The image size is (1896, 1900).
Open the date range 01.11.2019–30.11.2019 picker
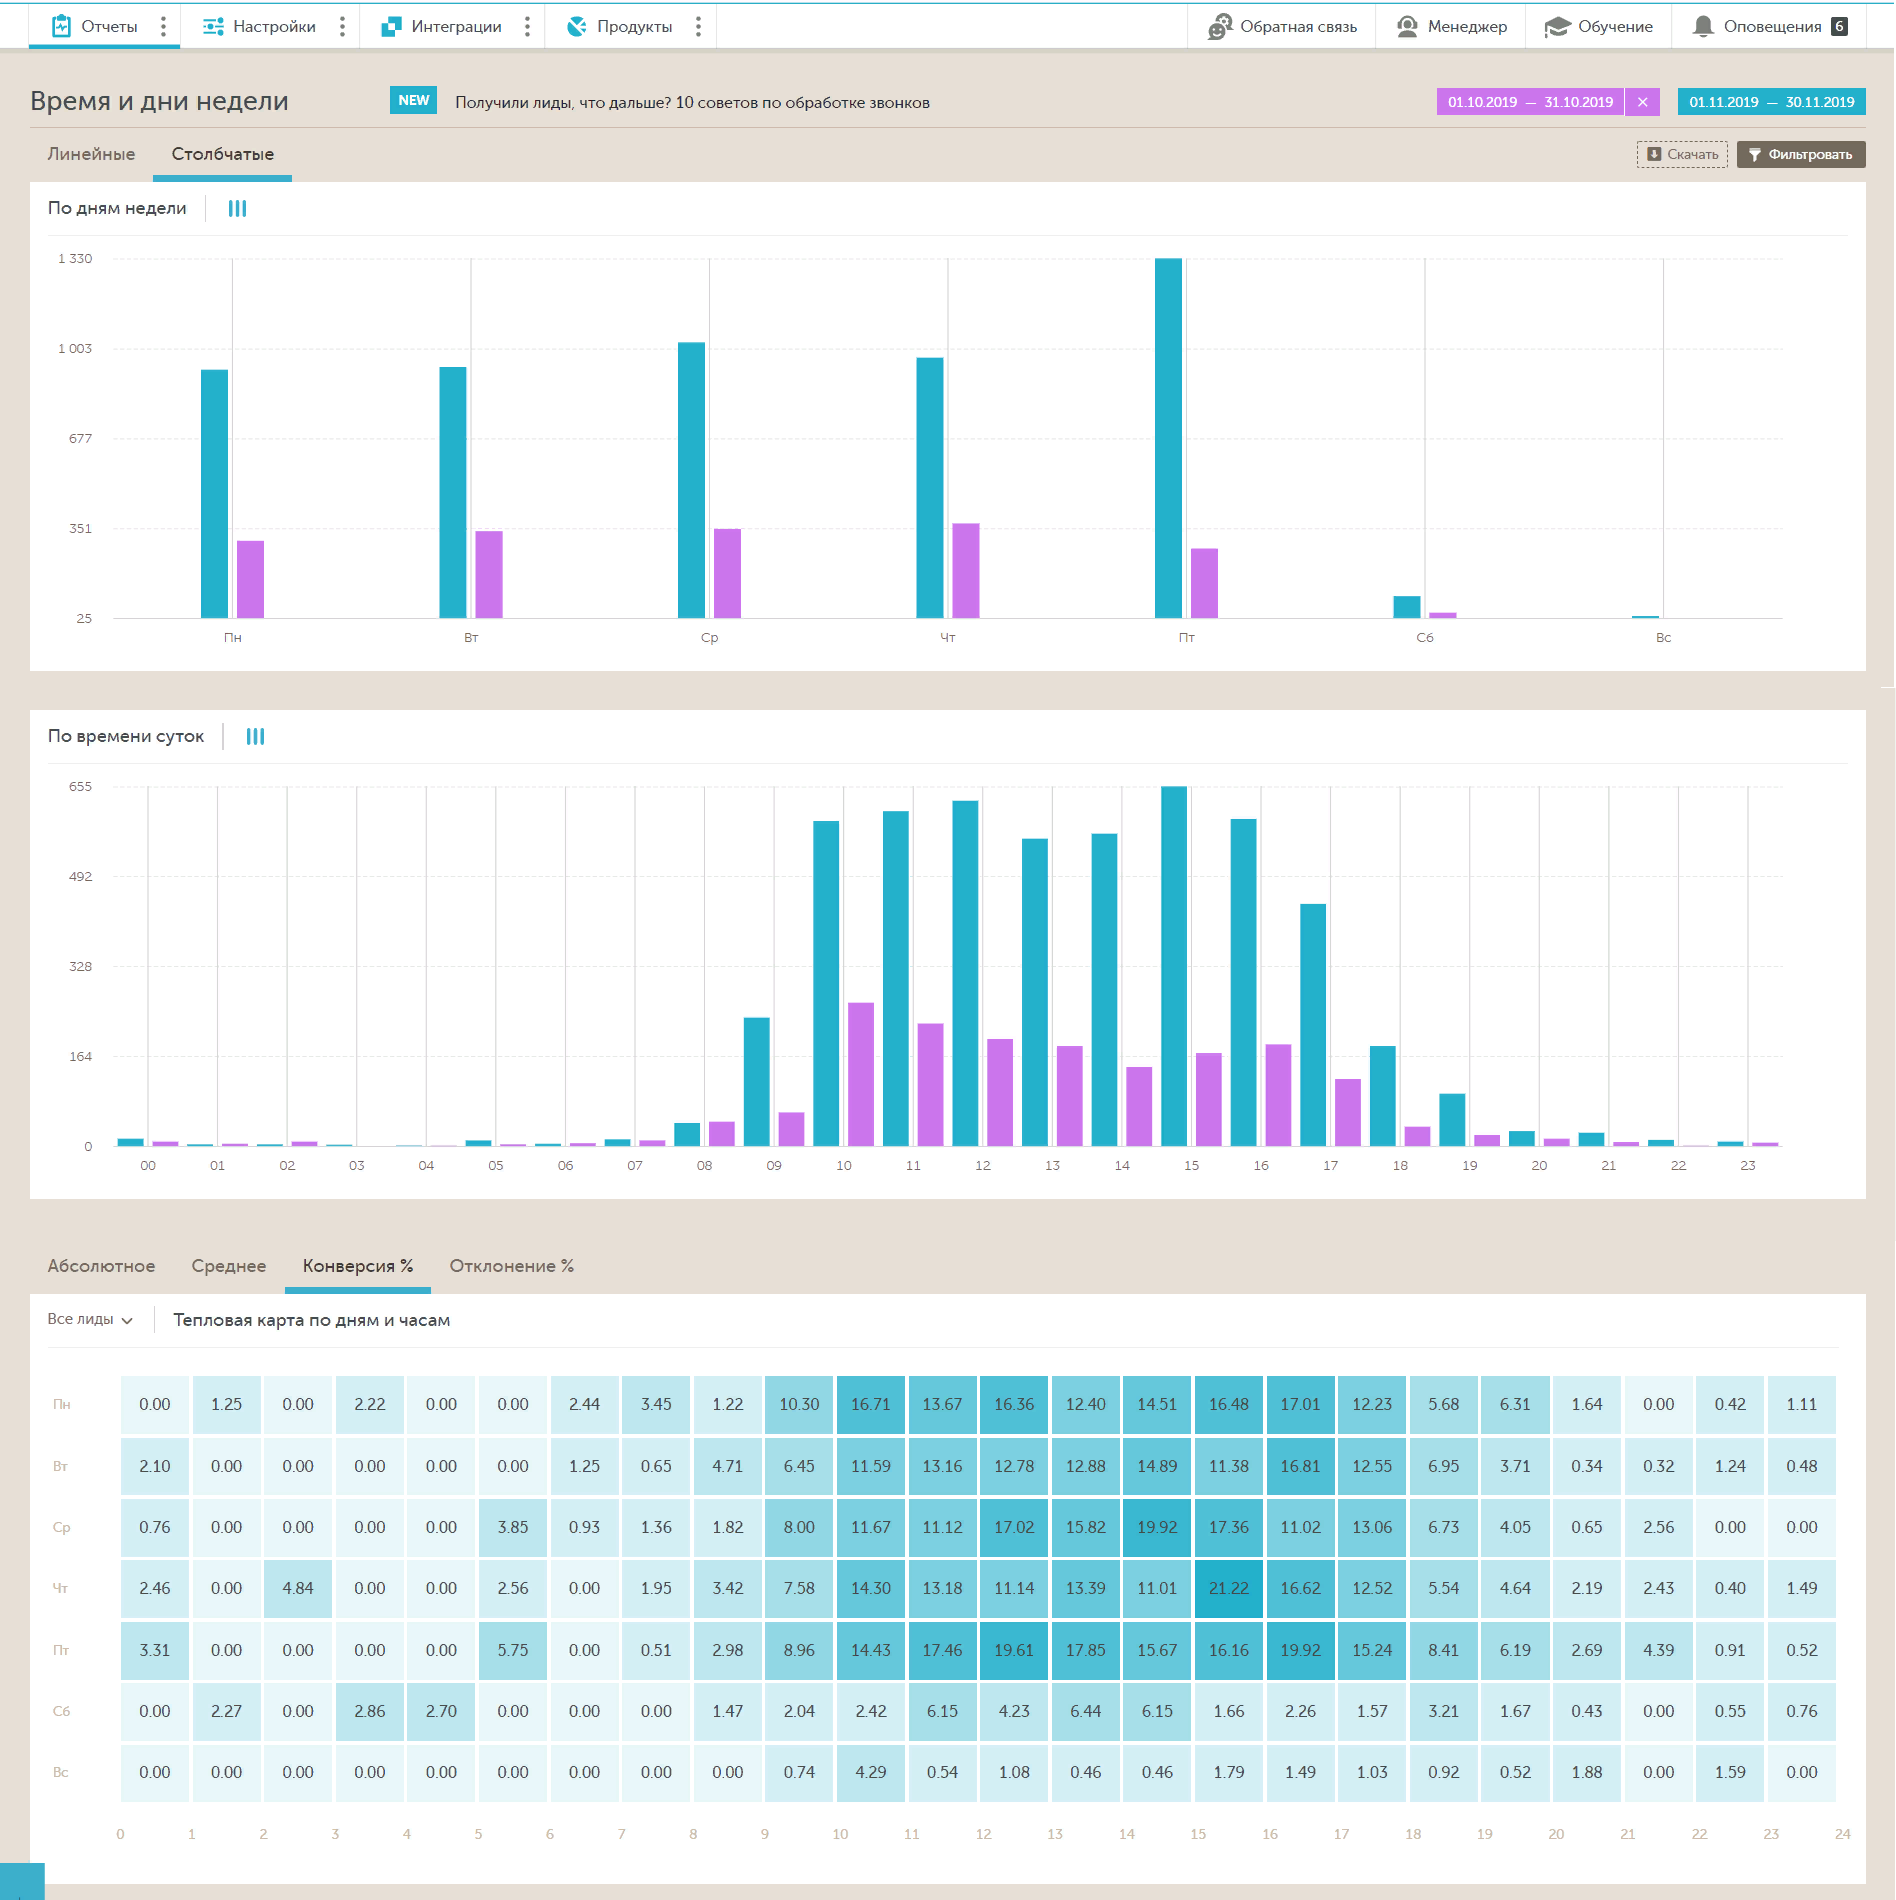click(1772, 102)
